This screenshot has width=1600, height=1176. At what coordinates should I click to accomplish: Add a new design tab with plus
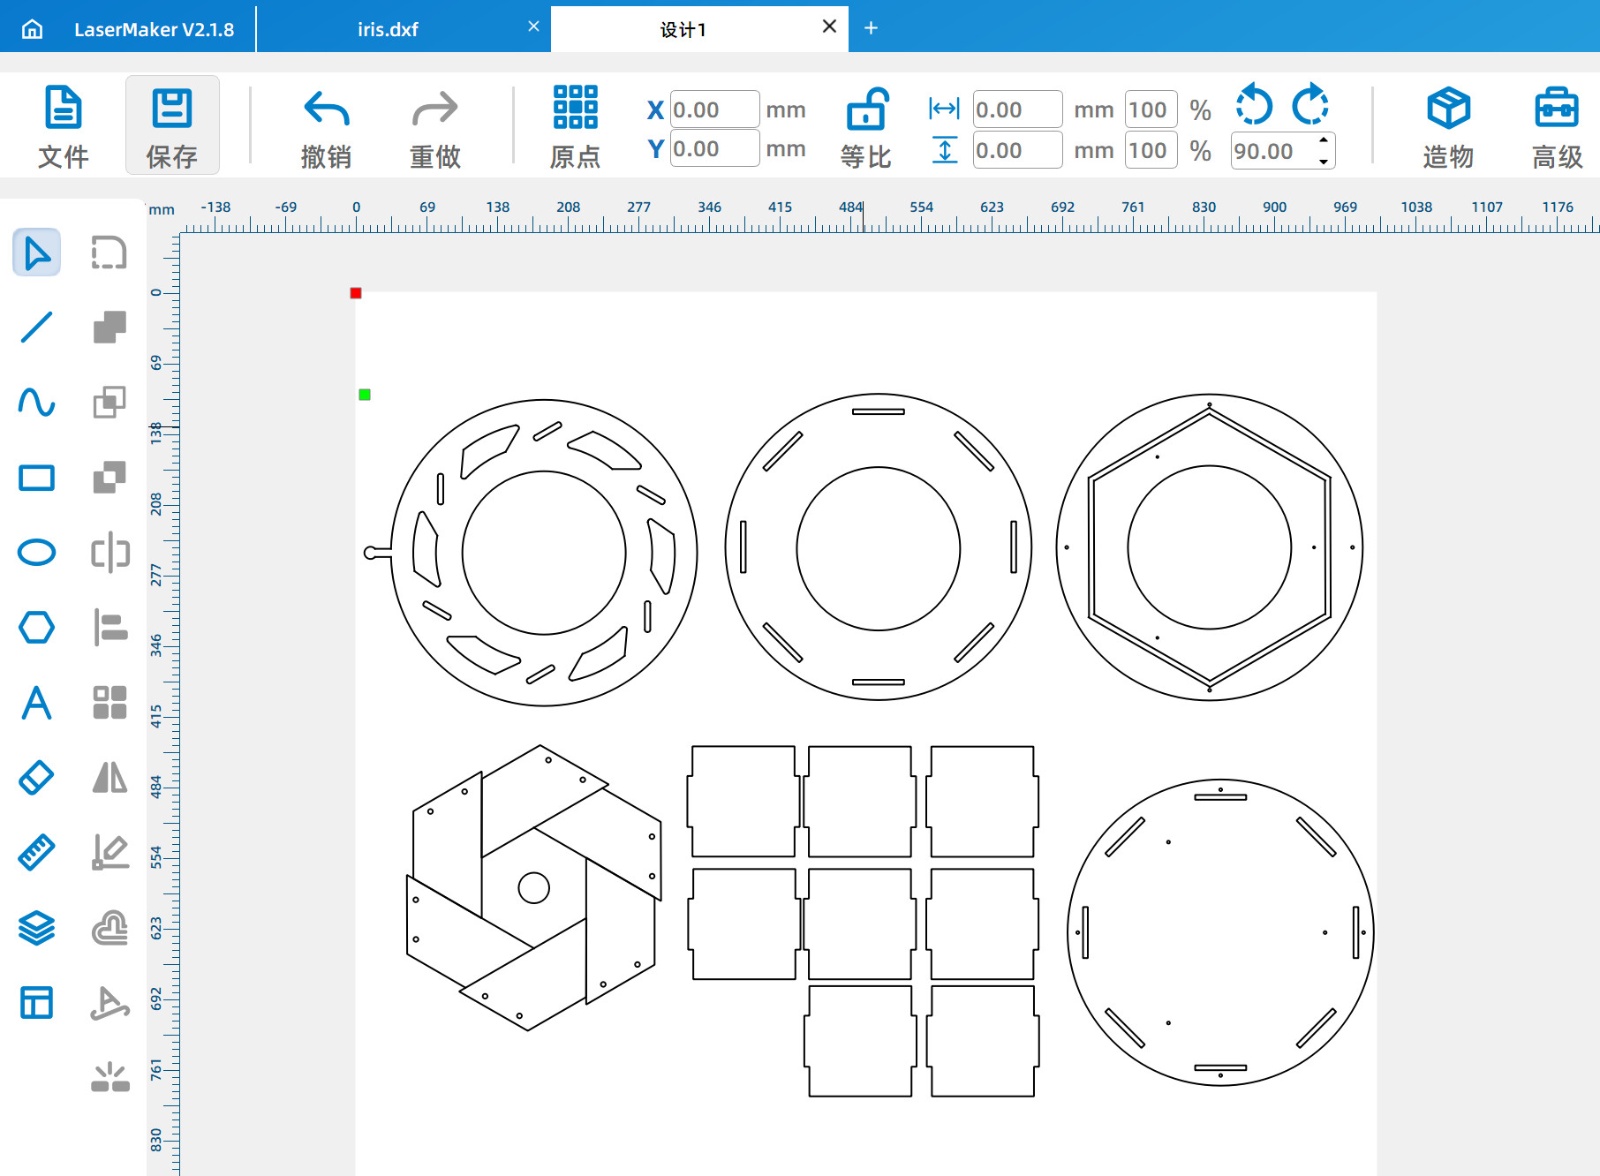pyautogui.click(x=871, y=28)
